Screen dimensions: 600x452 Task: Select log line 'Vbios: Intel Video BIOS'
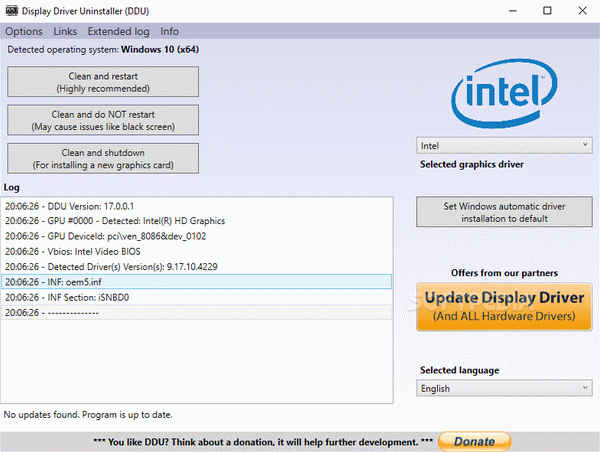197,251
